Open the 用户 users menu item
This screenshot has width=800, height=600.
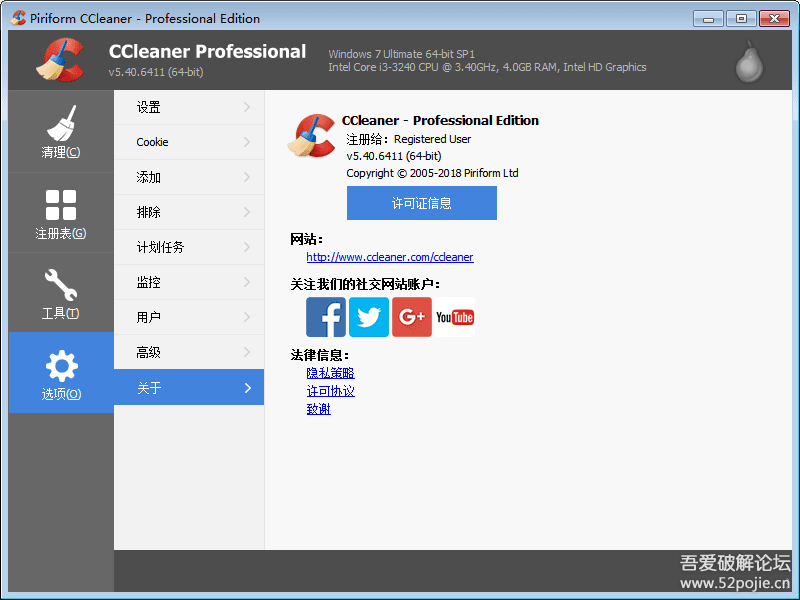click(189, 317)
